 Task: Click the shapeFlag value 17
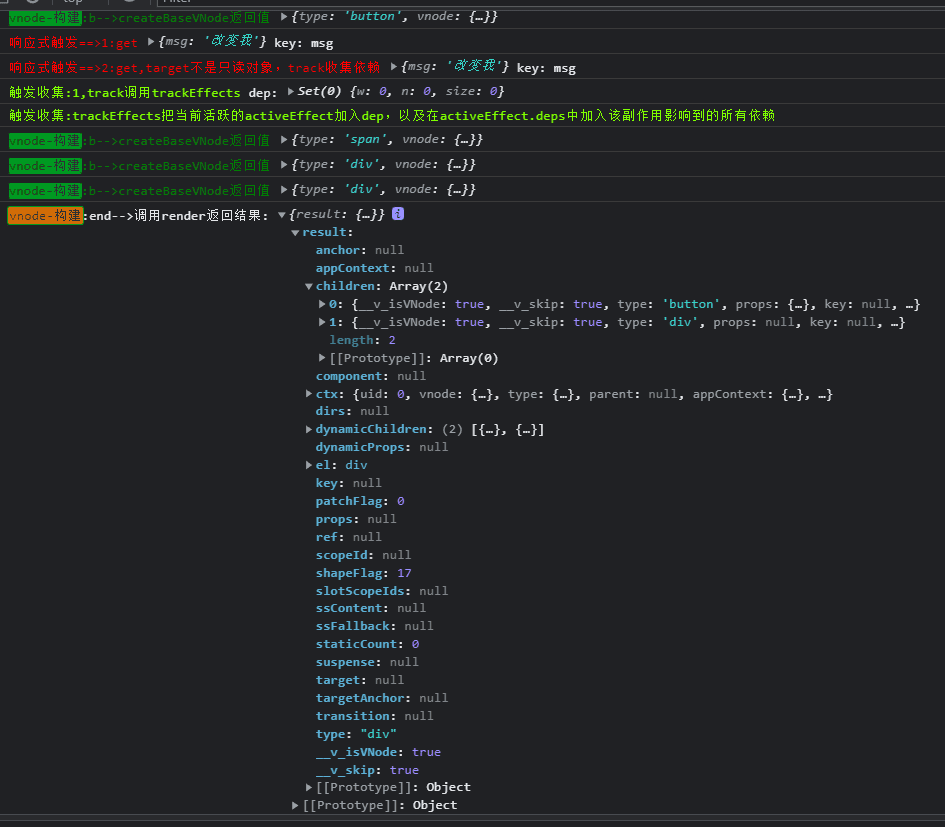coord(403,573)
